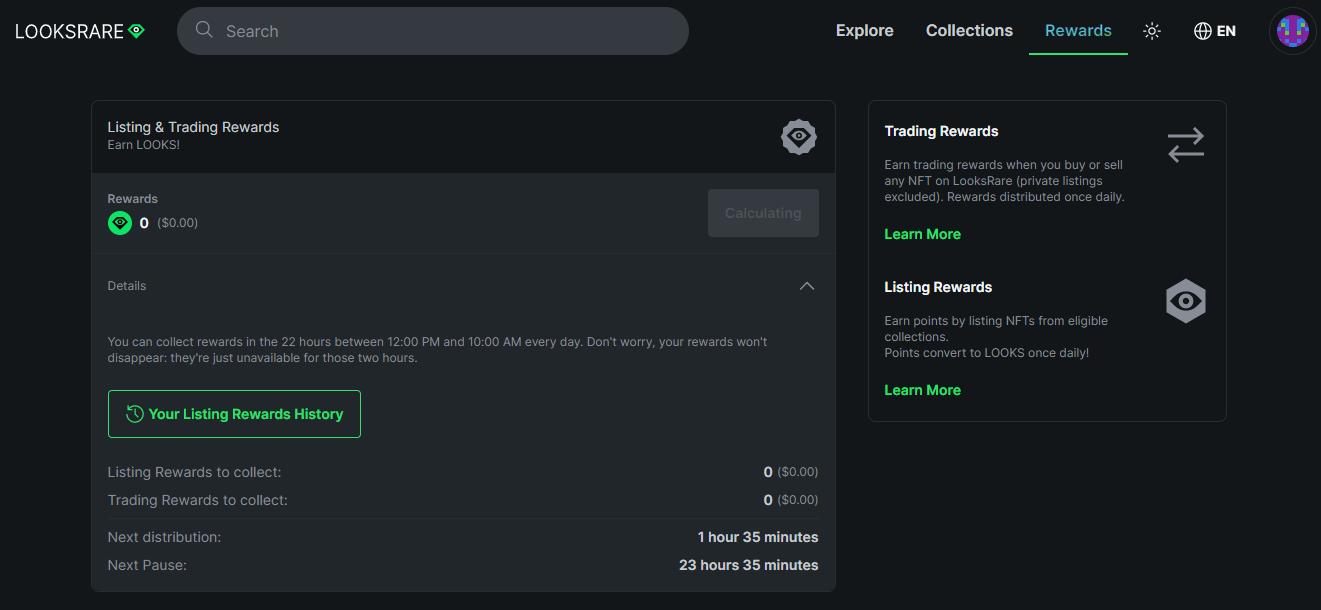The image size is (1321, 610).
Task: Go to the Explore page
Action: tap(864, 31)
